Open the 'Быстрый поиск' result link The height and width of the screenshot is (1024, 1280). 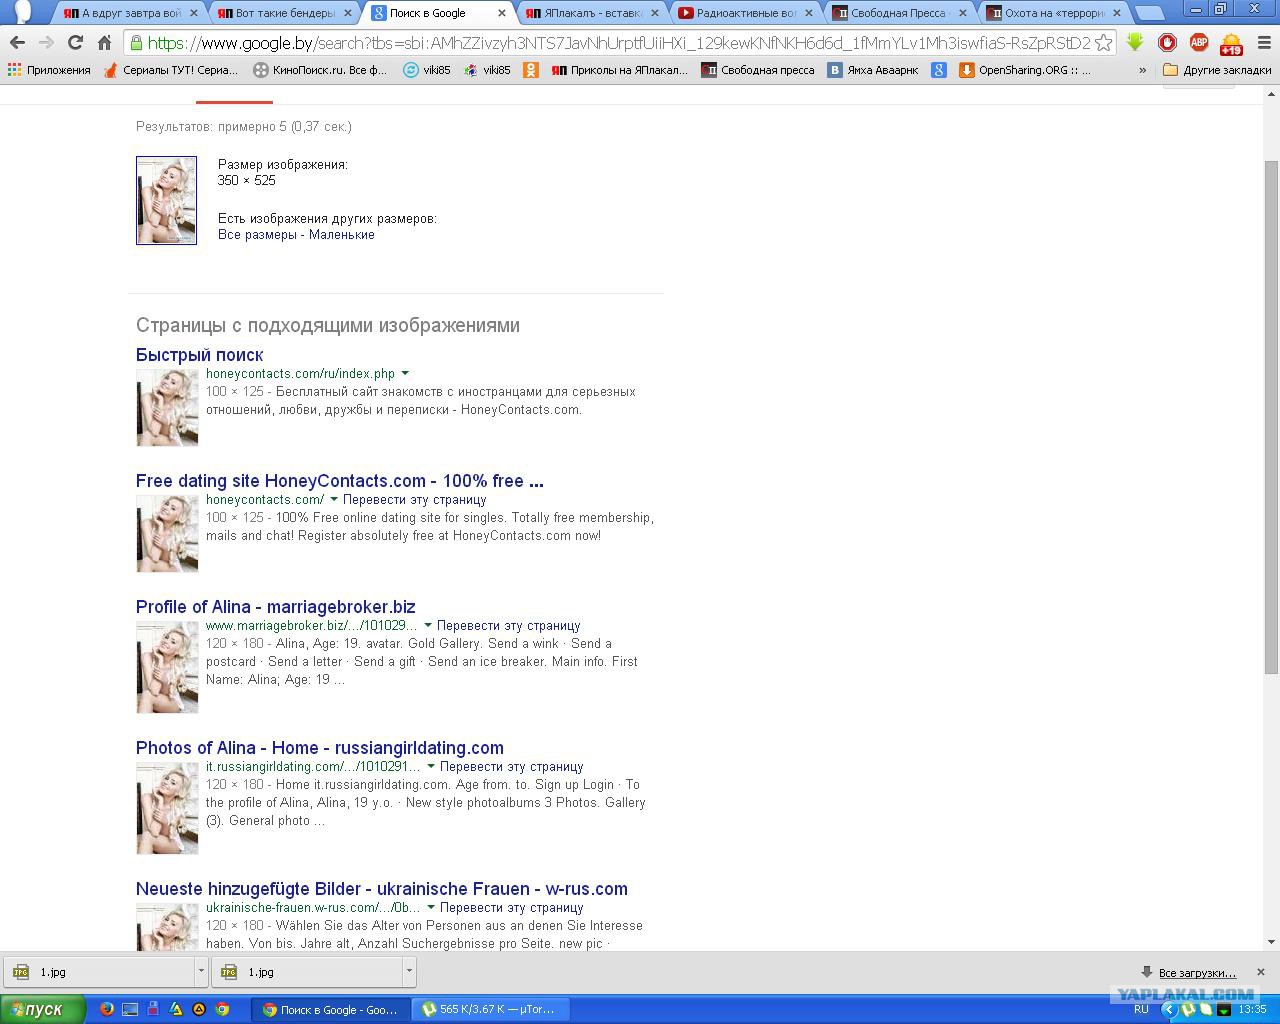pyautogui.click(x=200, y=355)
